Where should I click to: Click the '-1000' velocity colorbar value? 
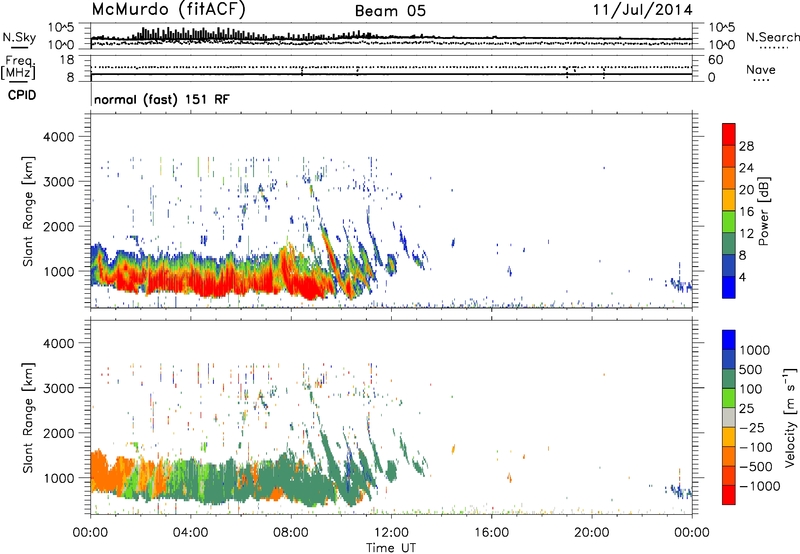(x=759, y=486)
